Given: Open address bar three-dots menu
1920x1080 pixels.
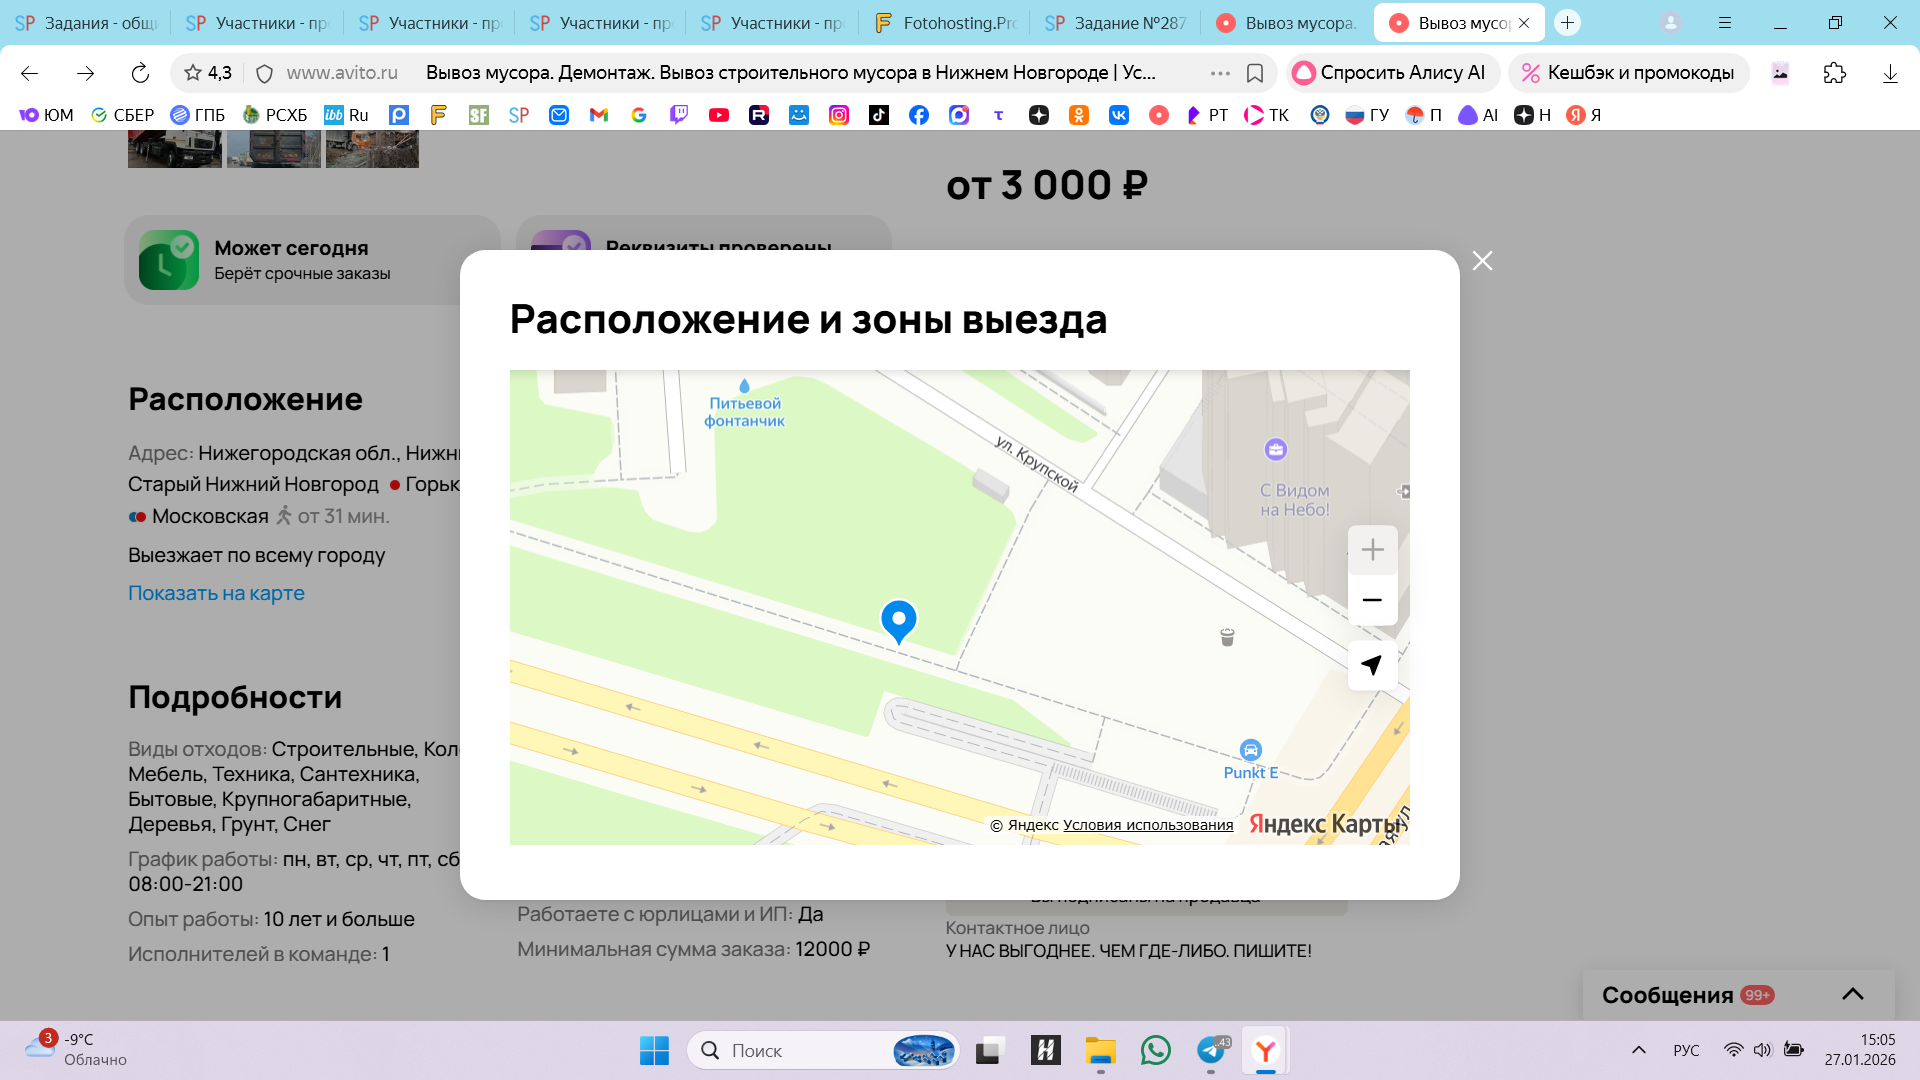Looking at the screenshot, I should click(x=1220, y=73).
